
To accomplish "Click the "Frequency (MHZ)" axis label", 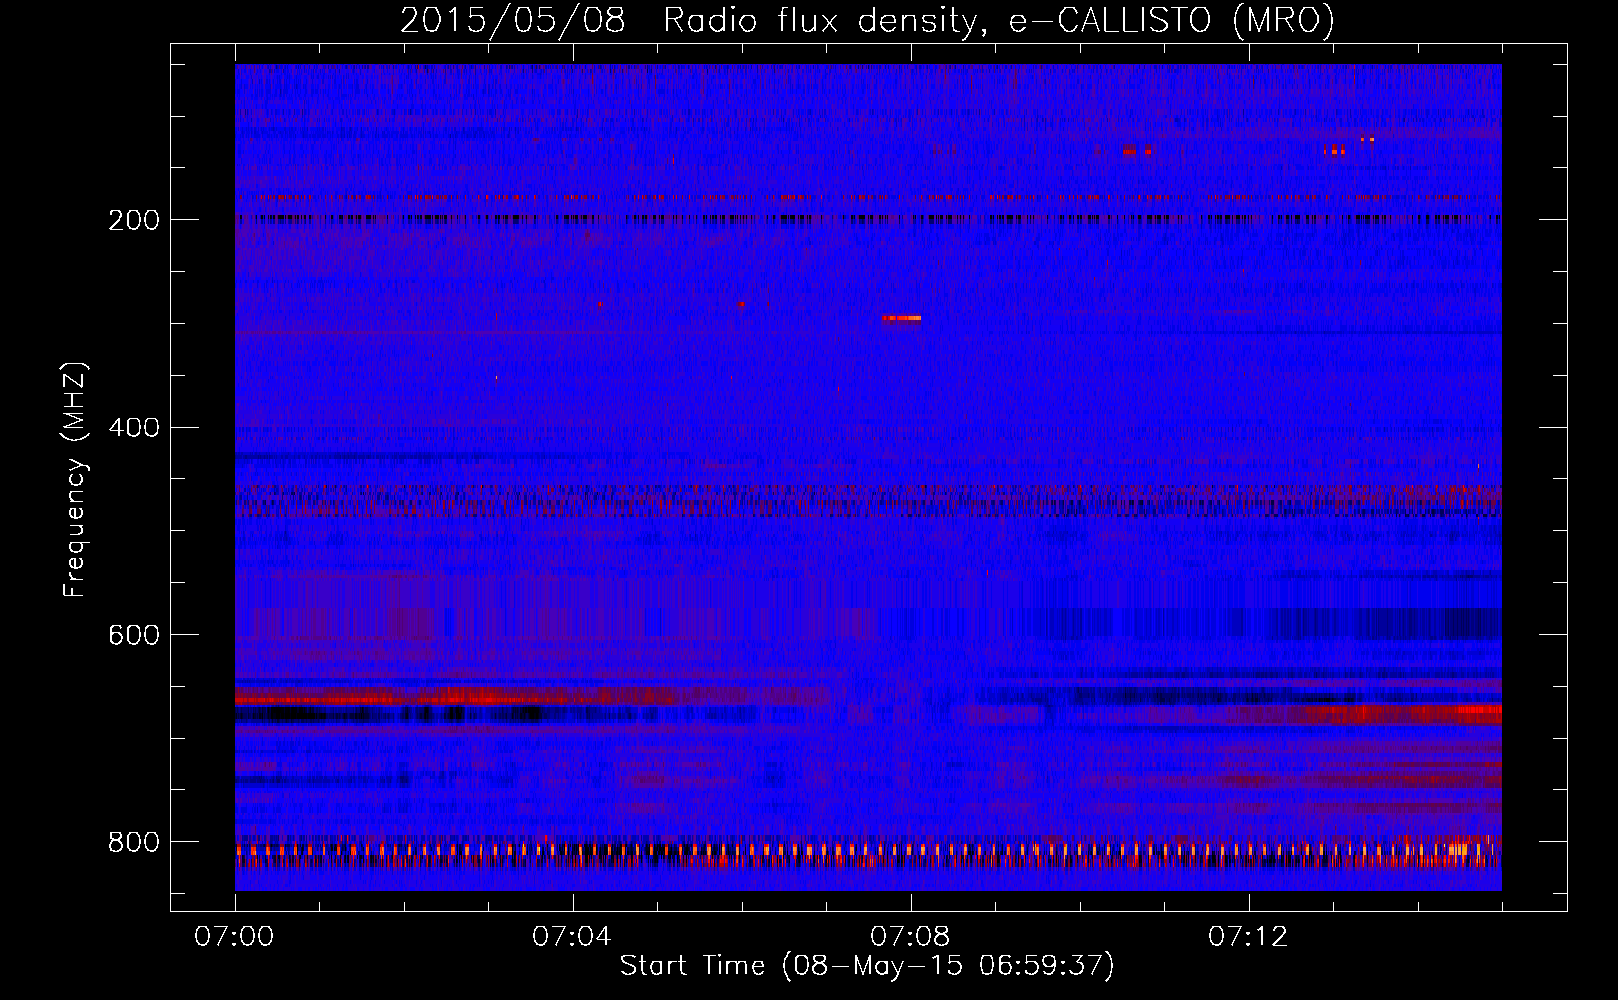I will 75,480.
